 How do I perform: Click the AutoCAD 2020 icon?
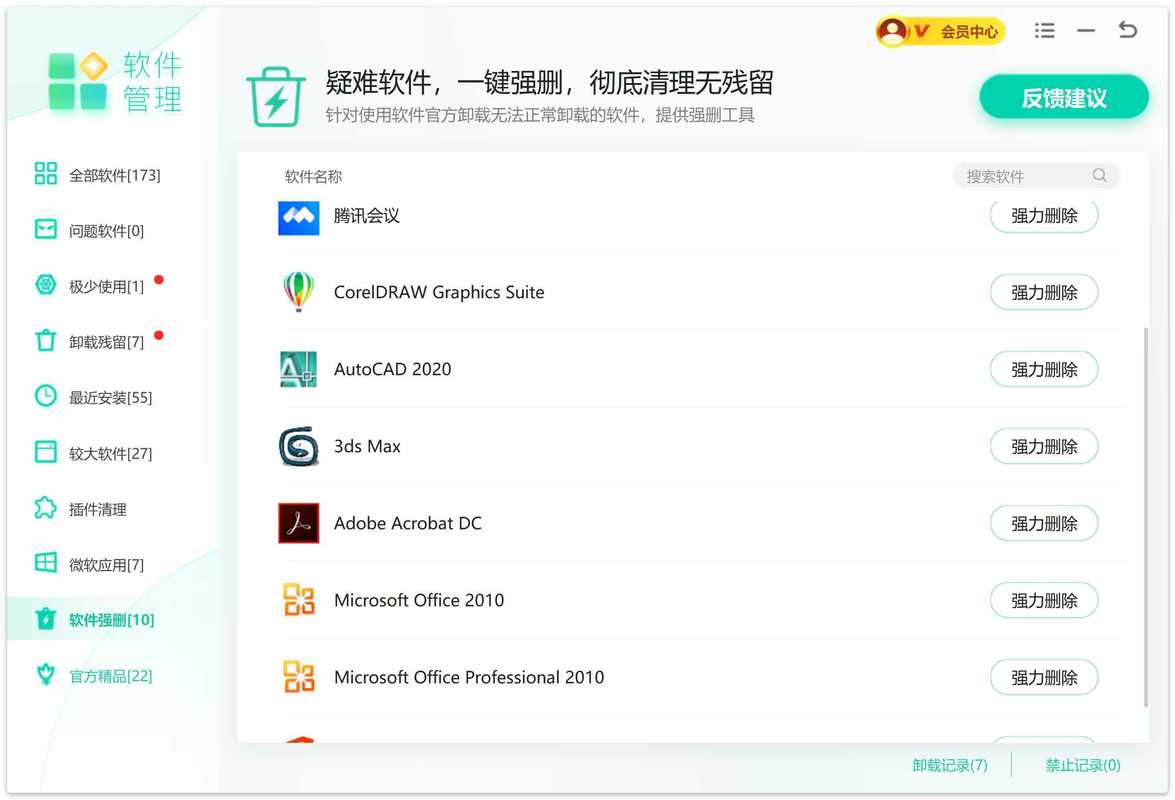click(x=298, y=369)
